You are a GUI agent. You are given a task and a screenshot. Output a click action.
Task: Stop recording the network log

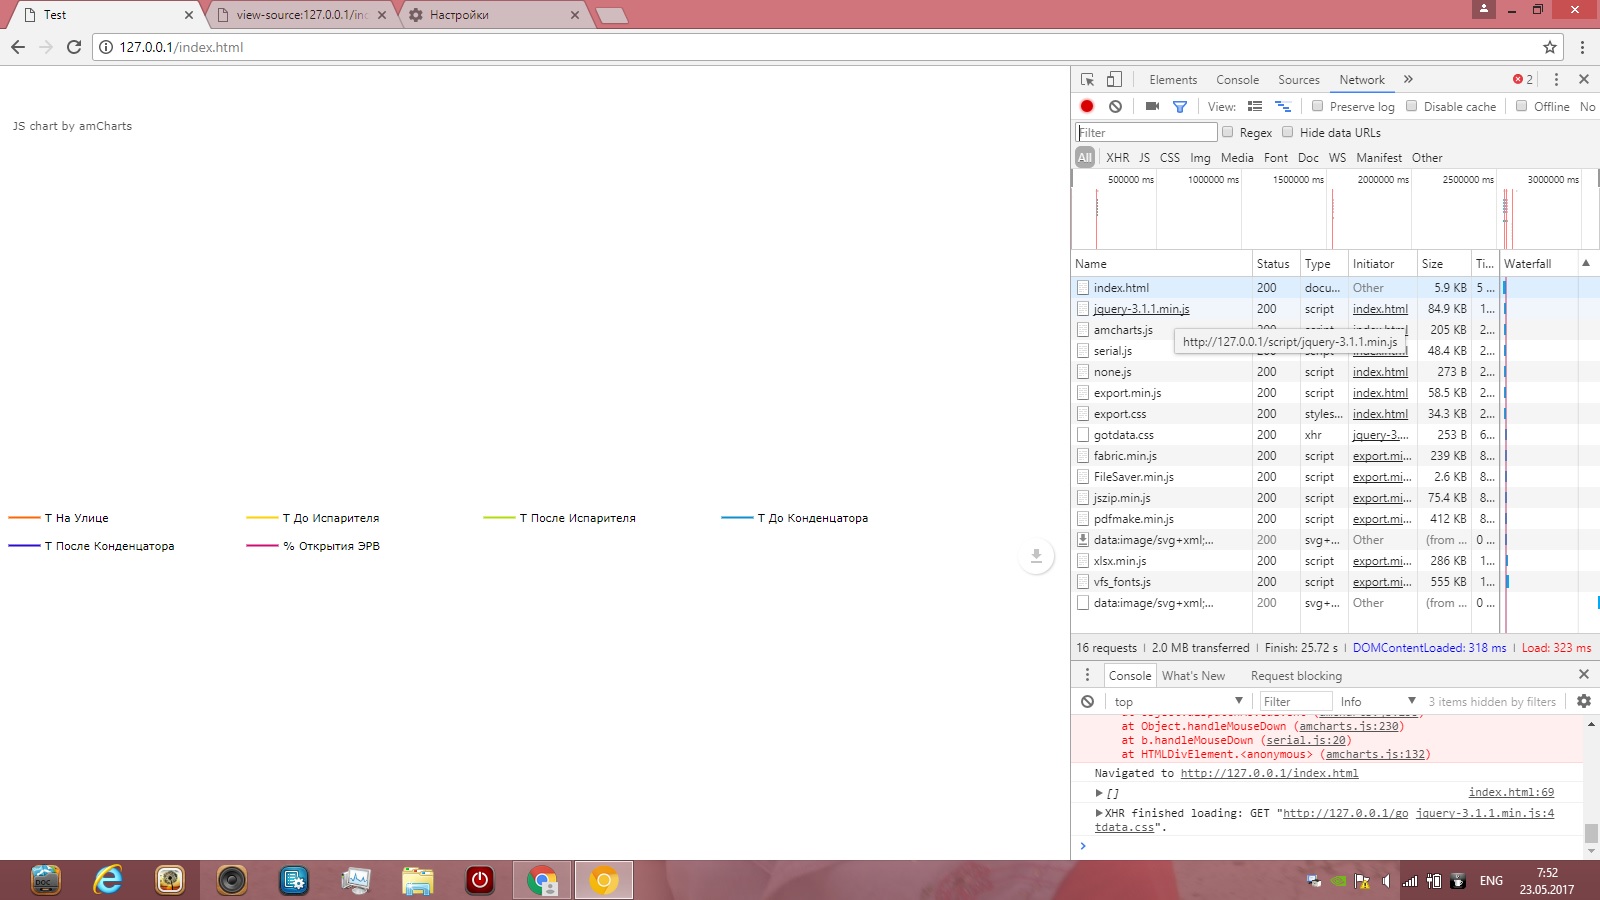pyautogui.click(x=1087, y=106)
